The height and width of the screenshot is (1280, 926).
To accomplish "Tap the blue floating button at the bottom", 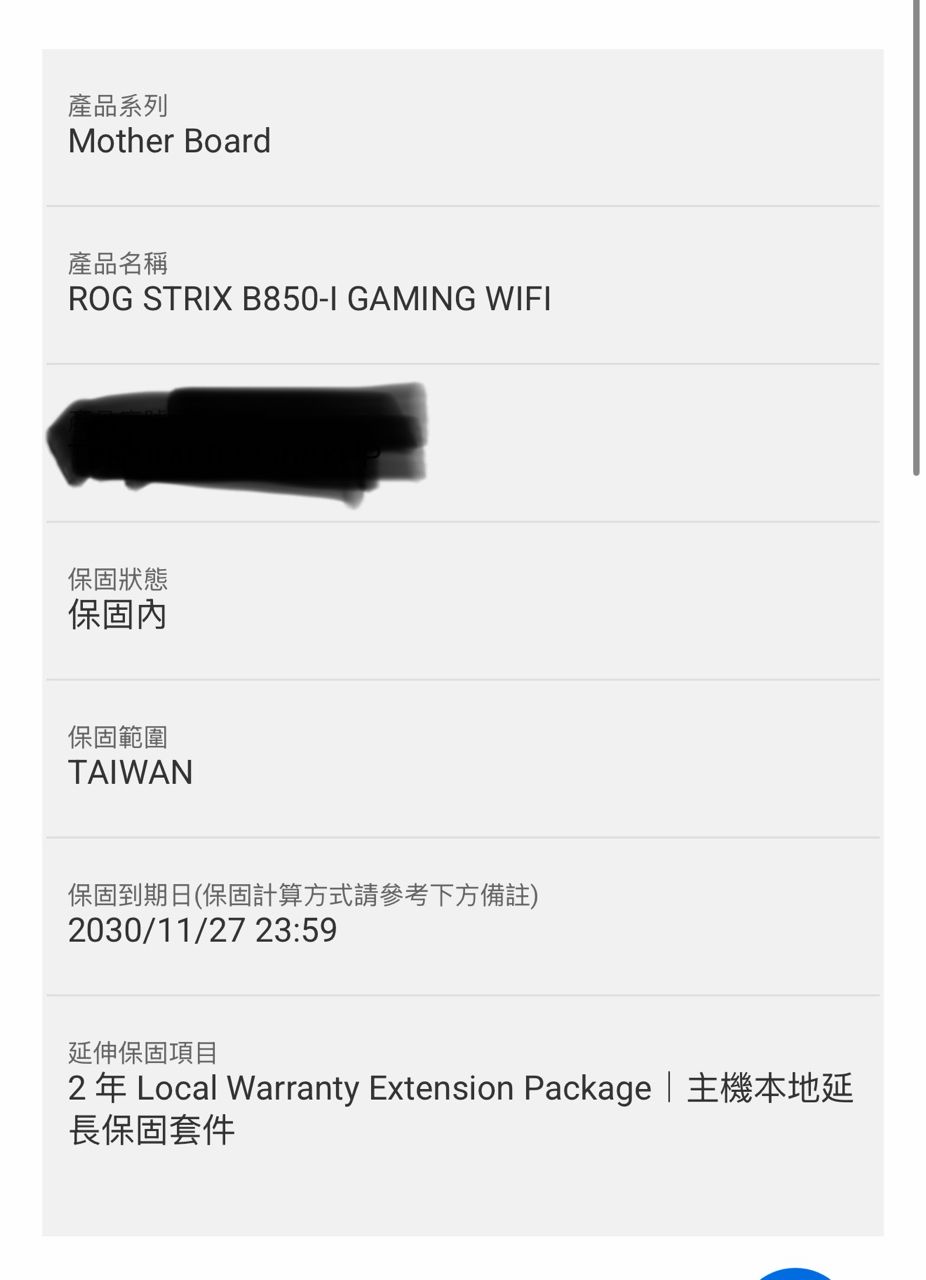I will (796, 1273).
